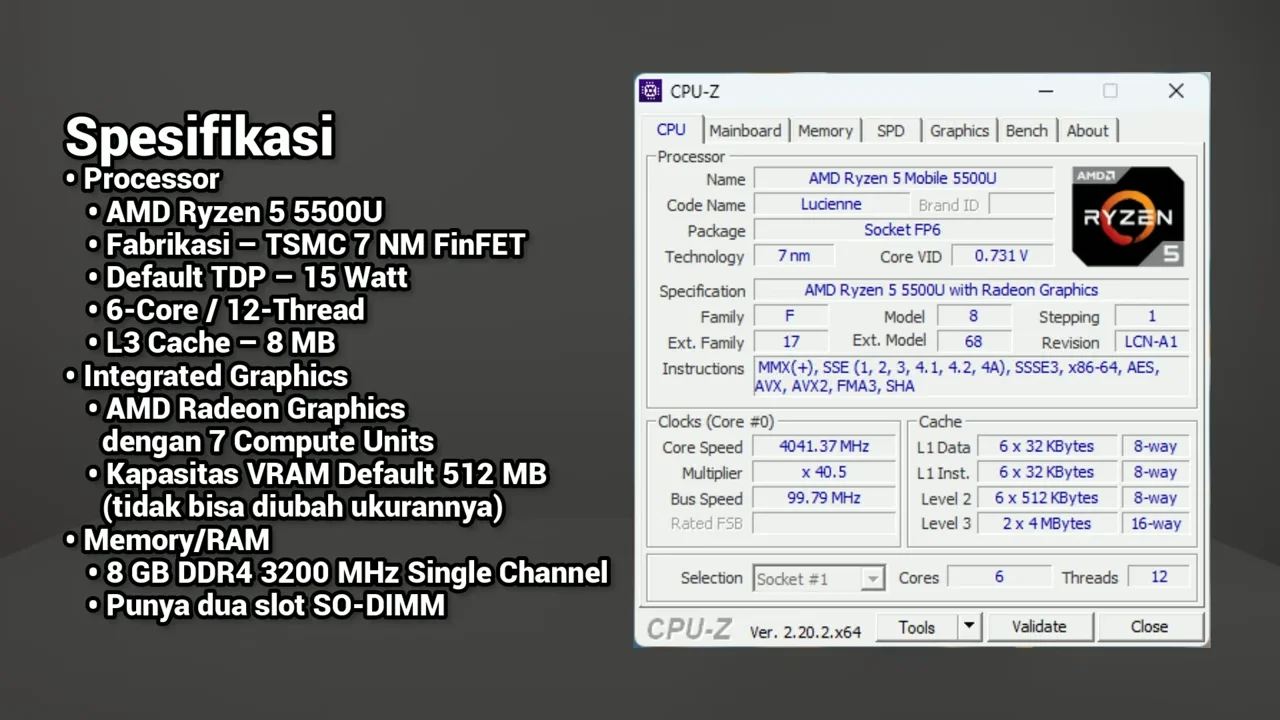Click the Core VID value 0.731 V
This screenshot has height=720, width=1280.
pyautogui.click(x=1001, y=256)
